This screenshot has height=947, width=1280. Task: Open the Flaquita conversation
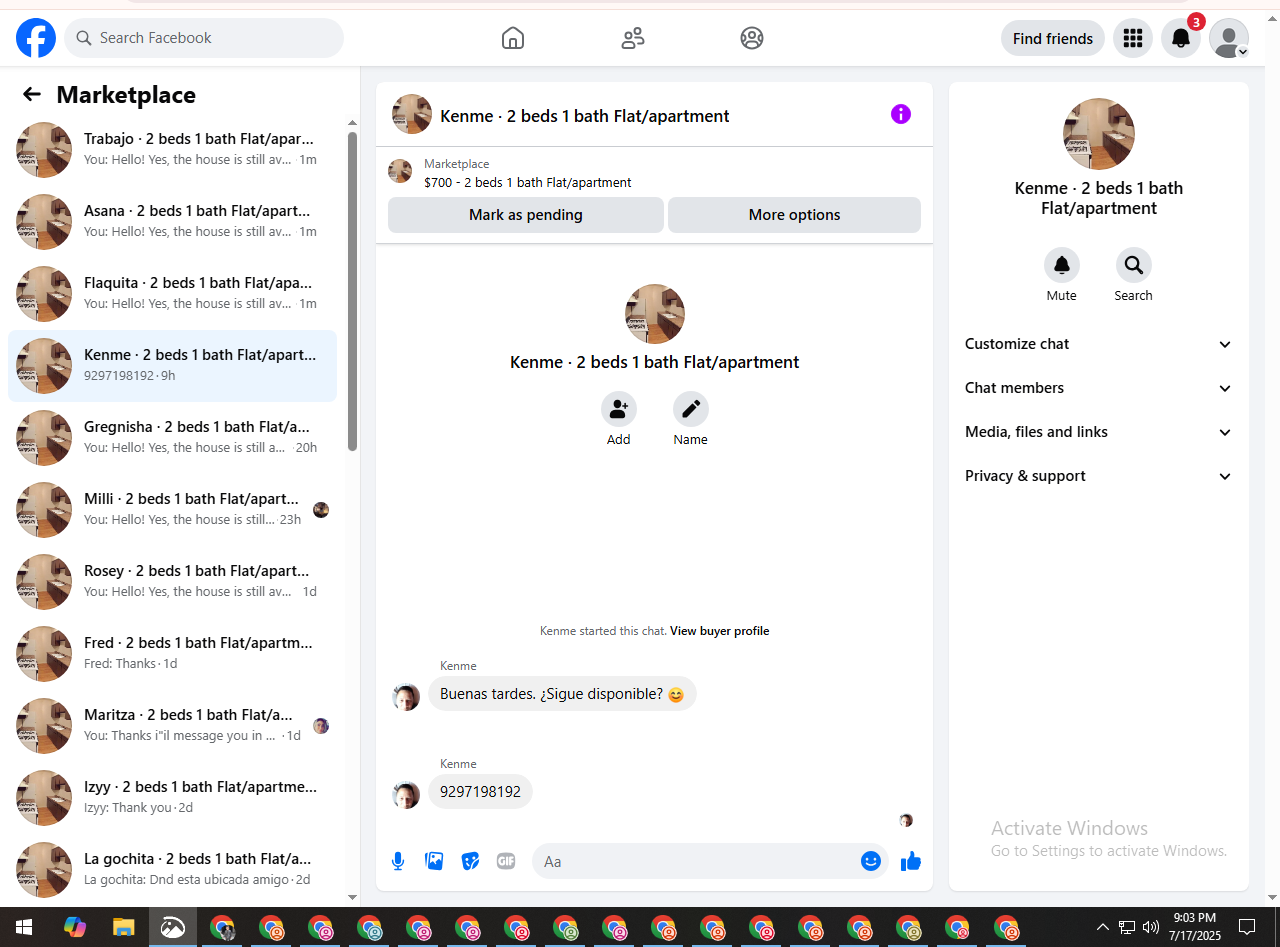click(172, 294)
